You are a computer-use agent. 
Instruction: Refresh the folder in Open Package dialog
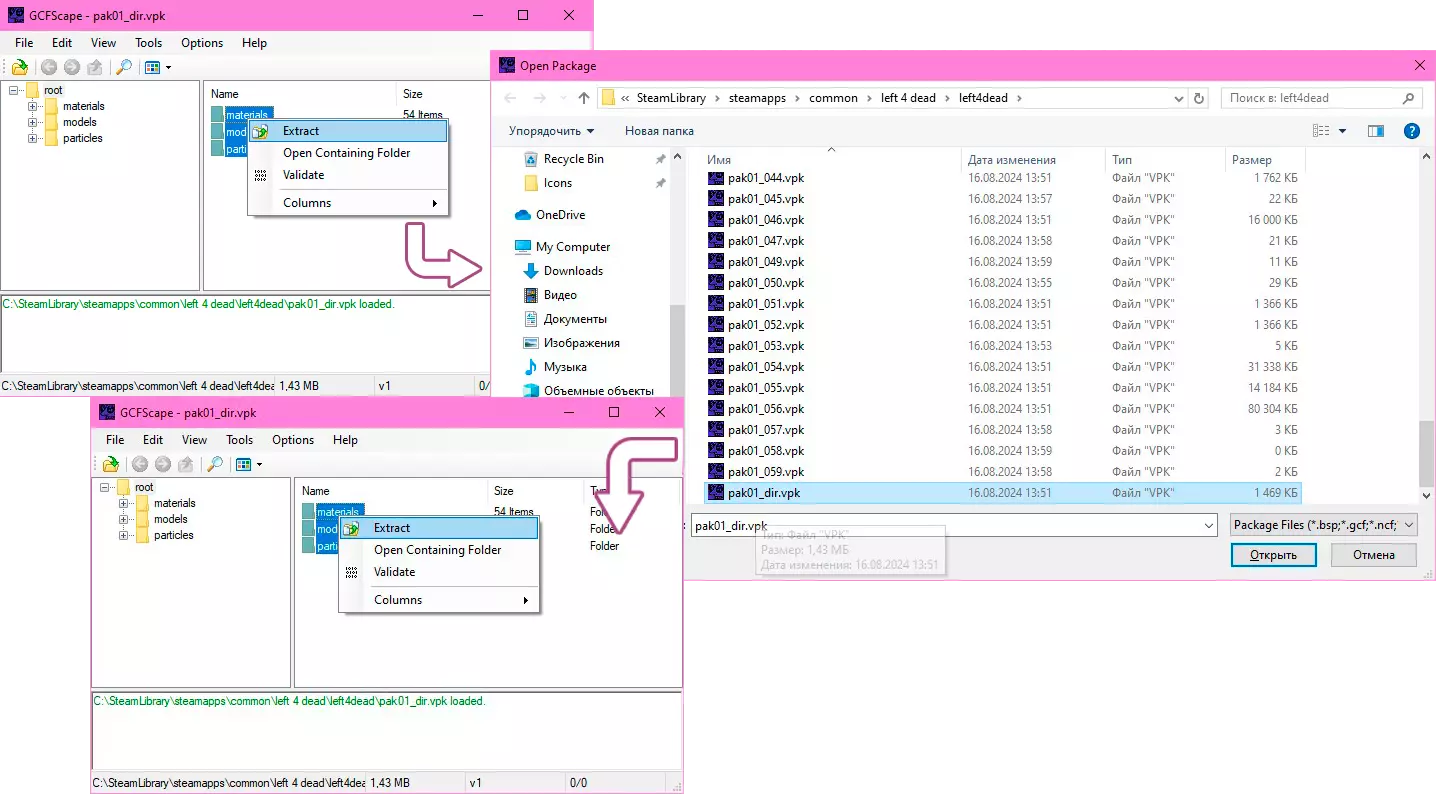click(x=1200, y=98)
